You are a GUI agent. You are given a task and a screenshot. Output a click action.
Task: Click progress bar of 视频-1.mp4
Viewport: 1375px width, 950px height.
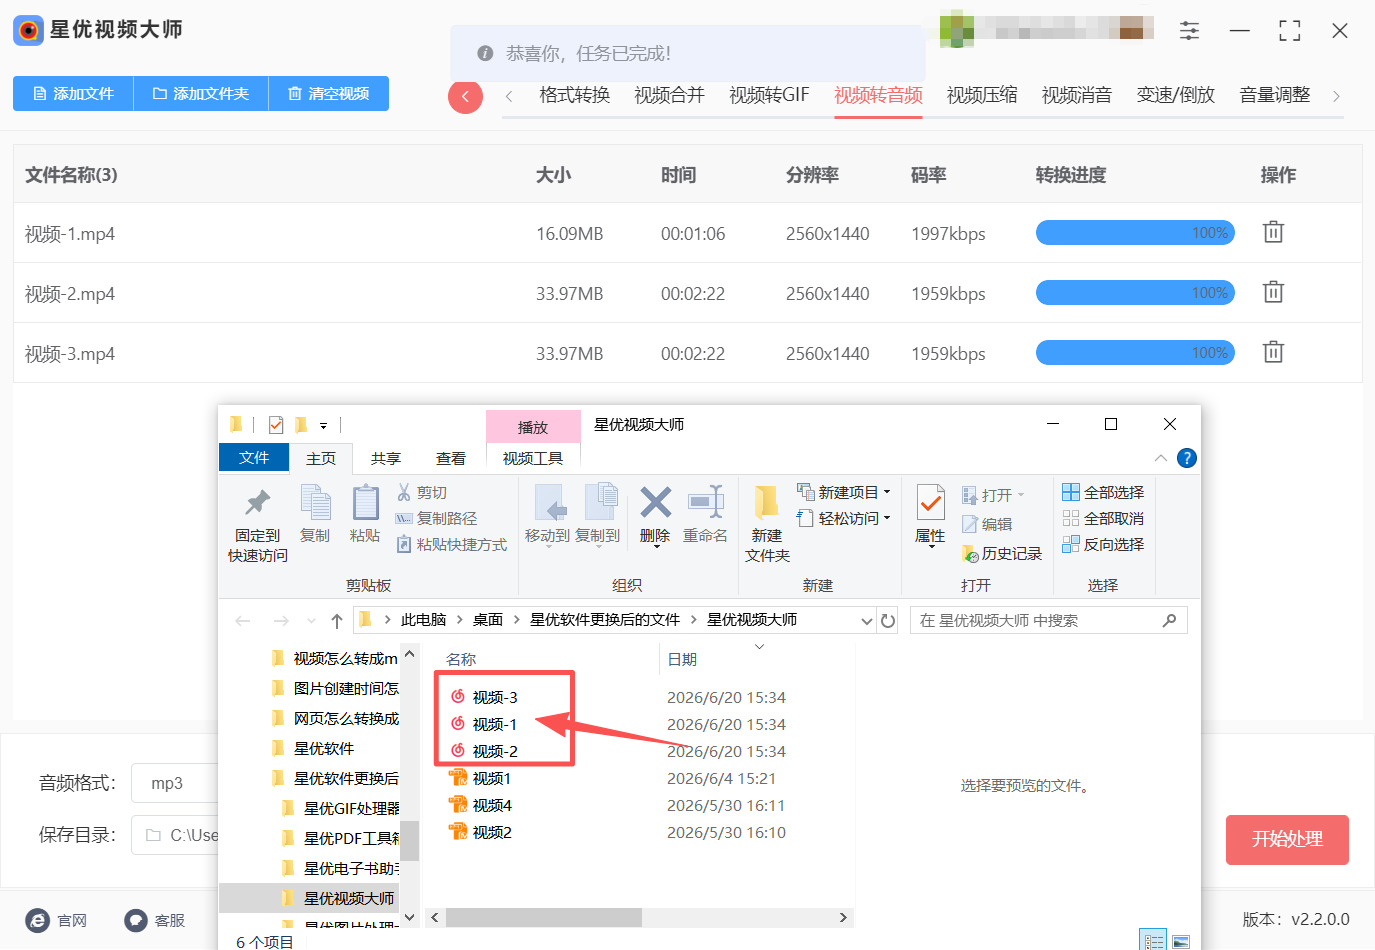pyautogui.click(x=1135, y=233)
